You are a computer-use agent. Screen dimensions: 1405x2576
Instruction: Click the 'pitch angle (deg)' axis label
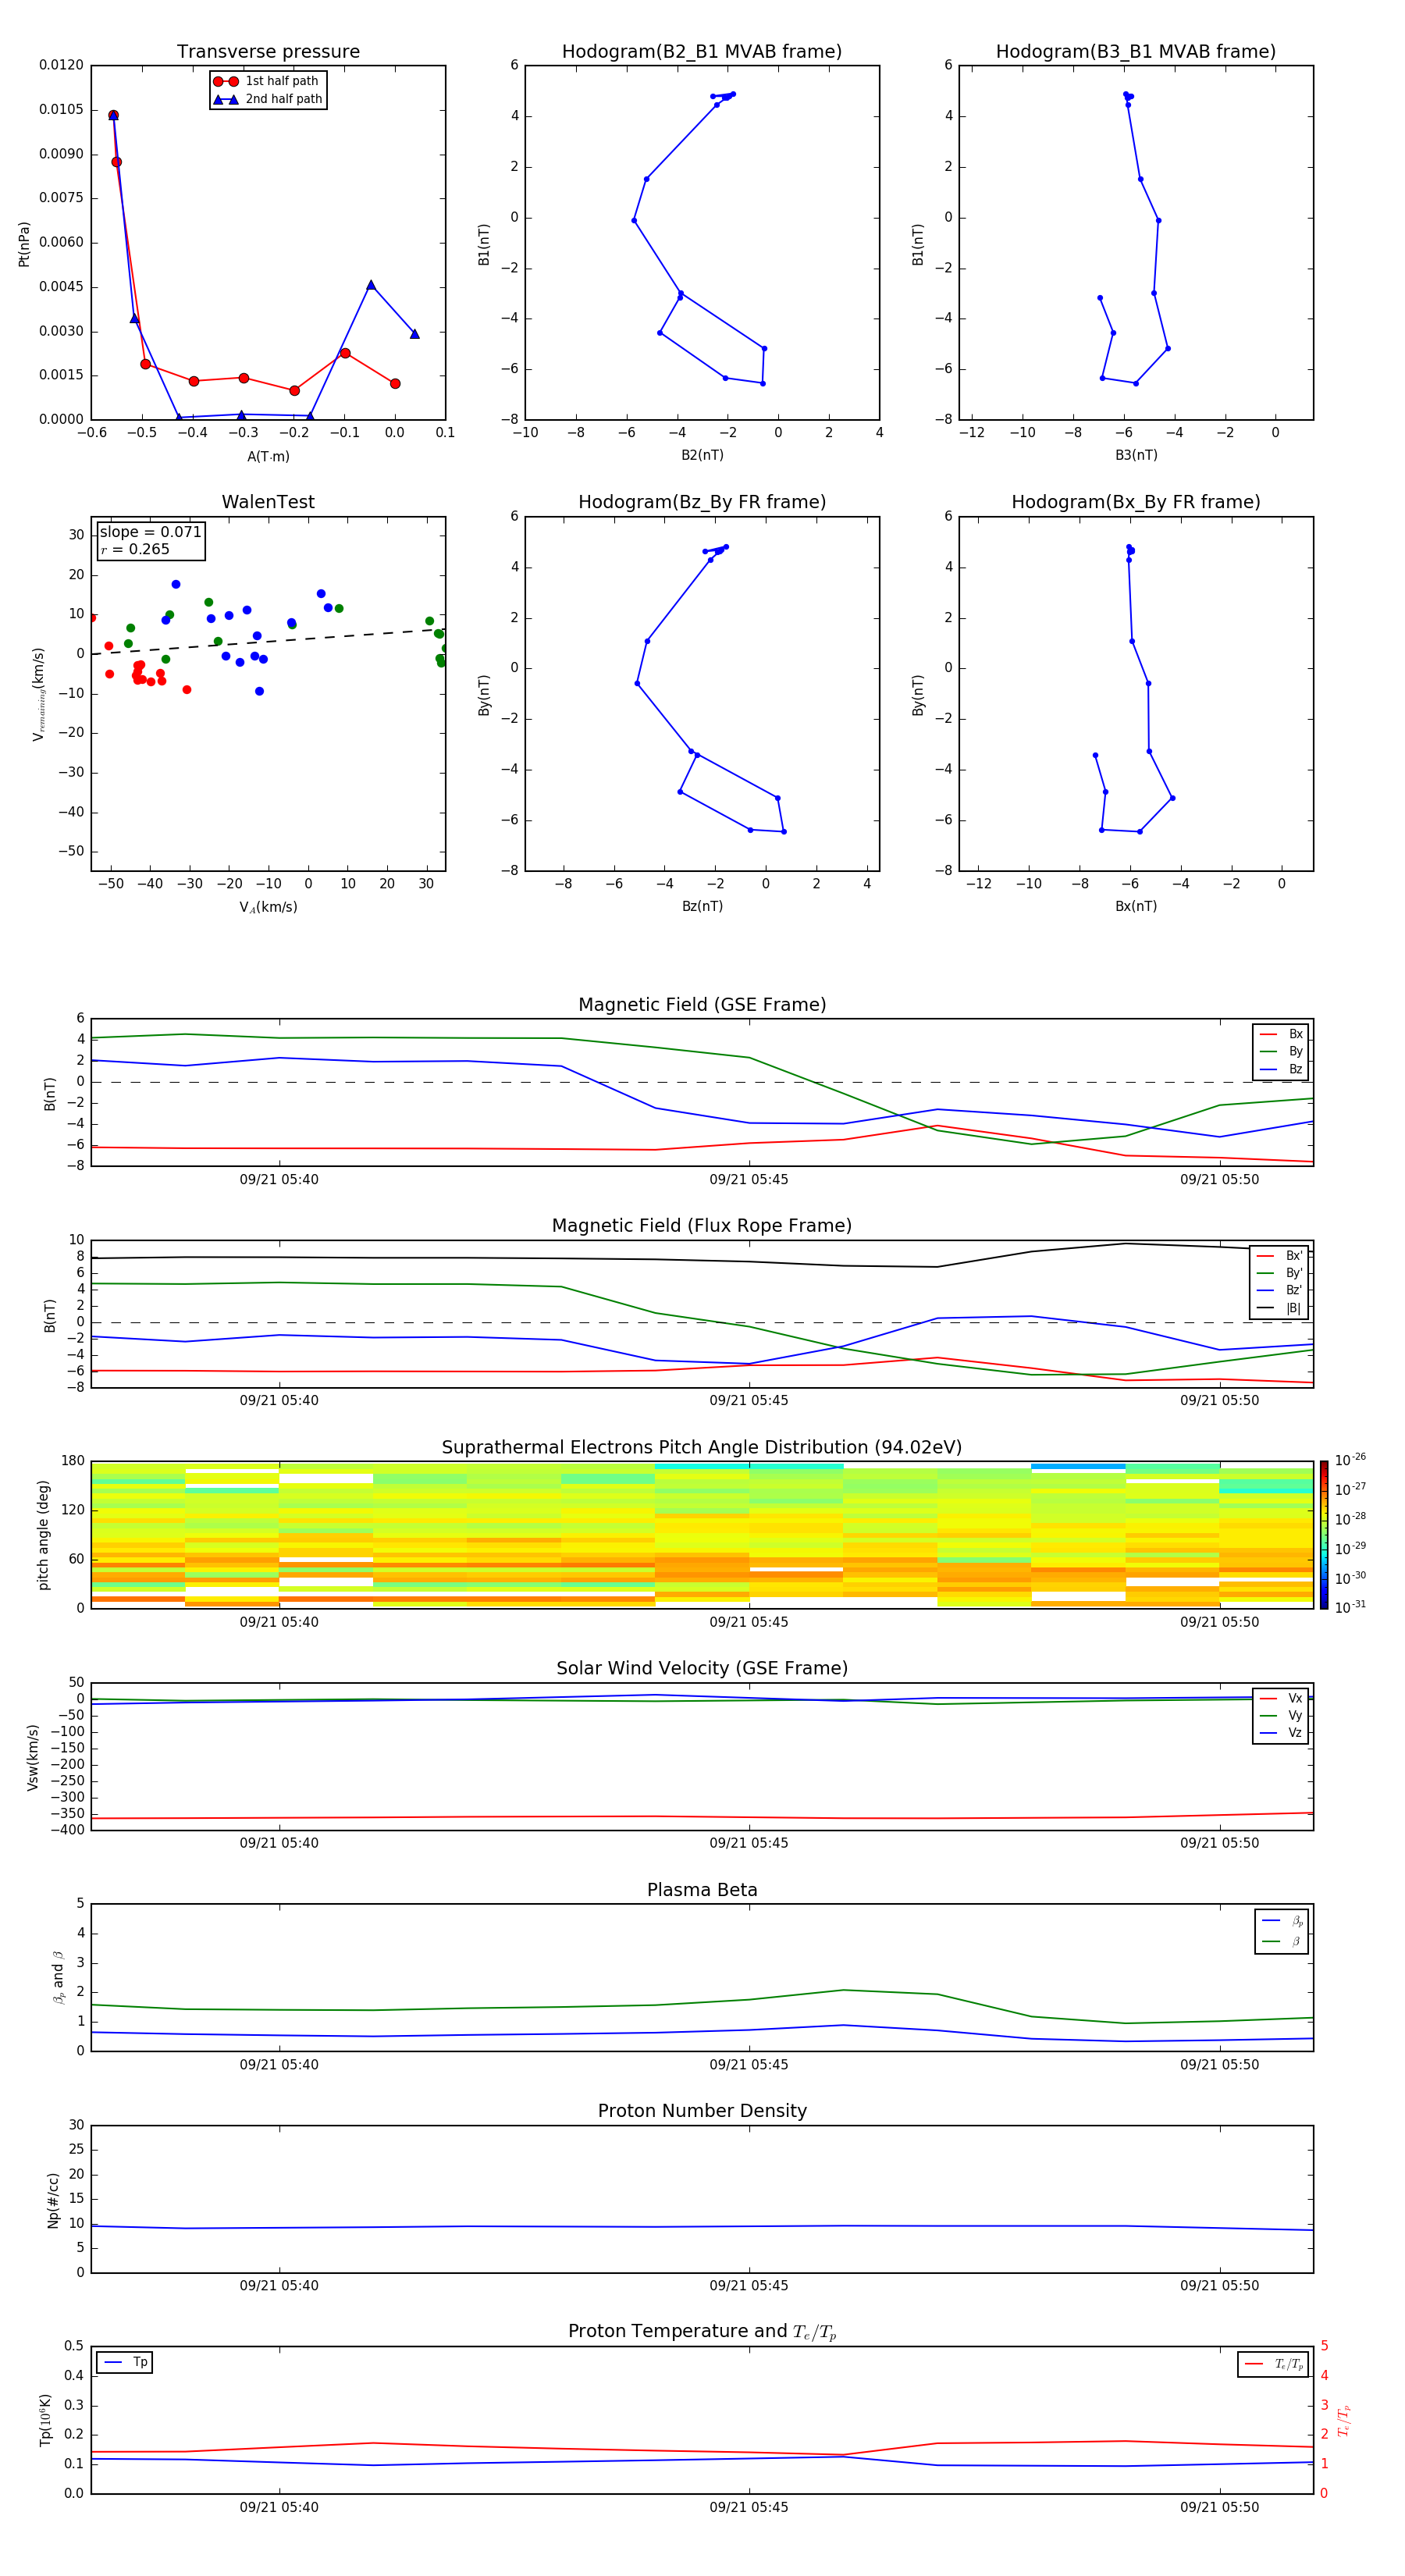(x=43, y=1534)
